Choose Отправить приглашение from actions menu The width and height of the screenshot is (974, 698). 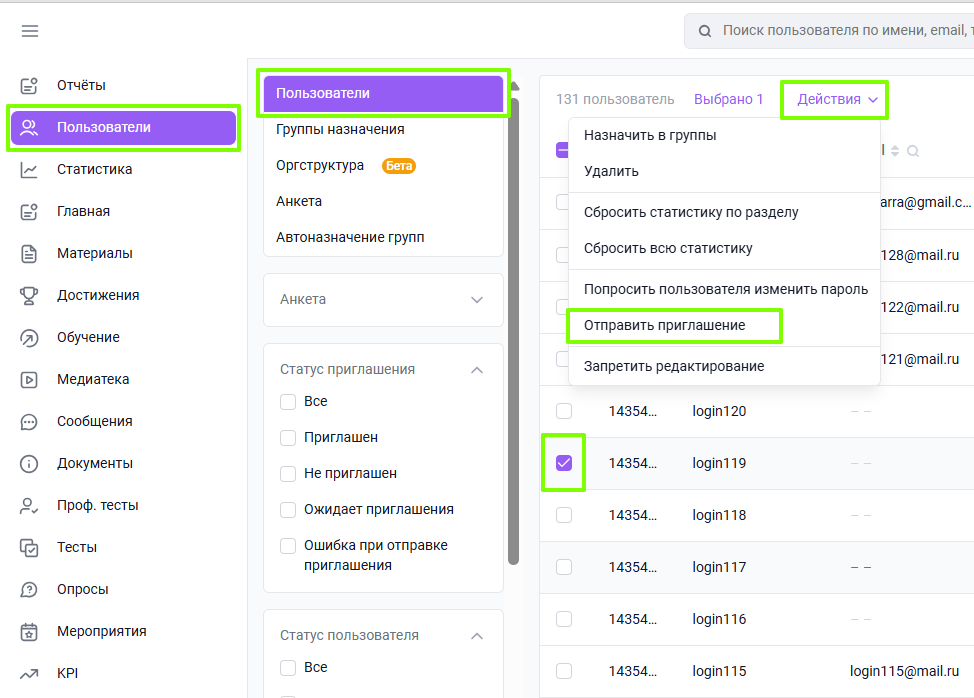[664, 325]
